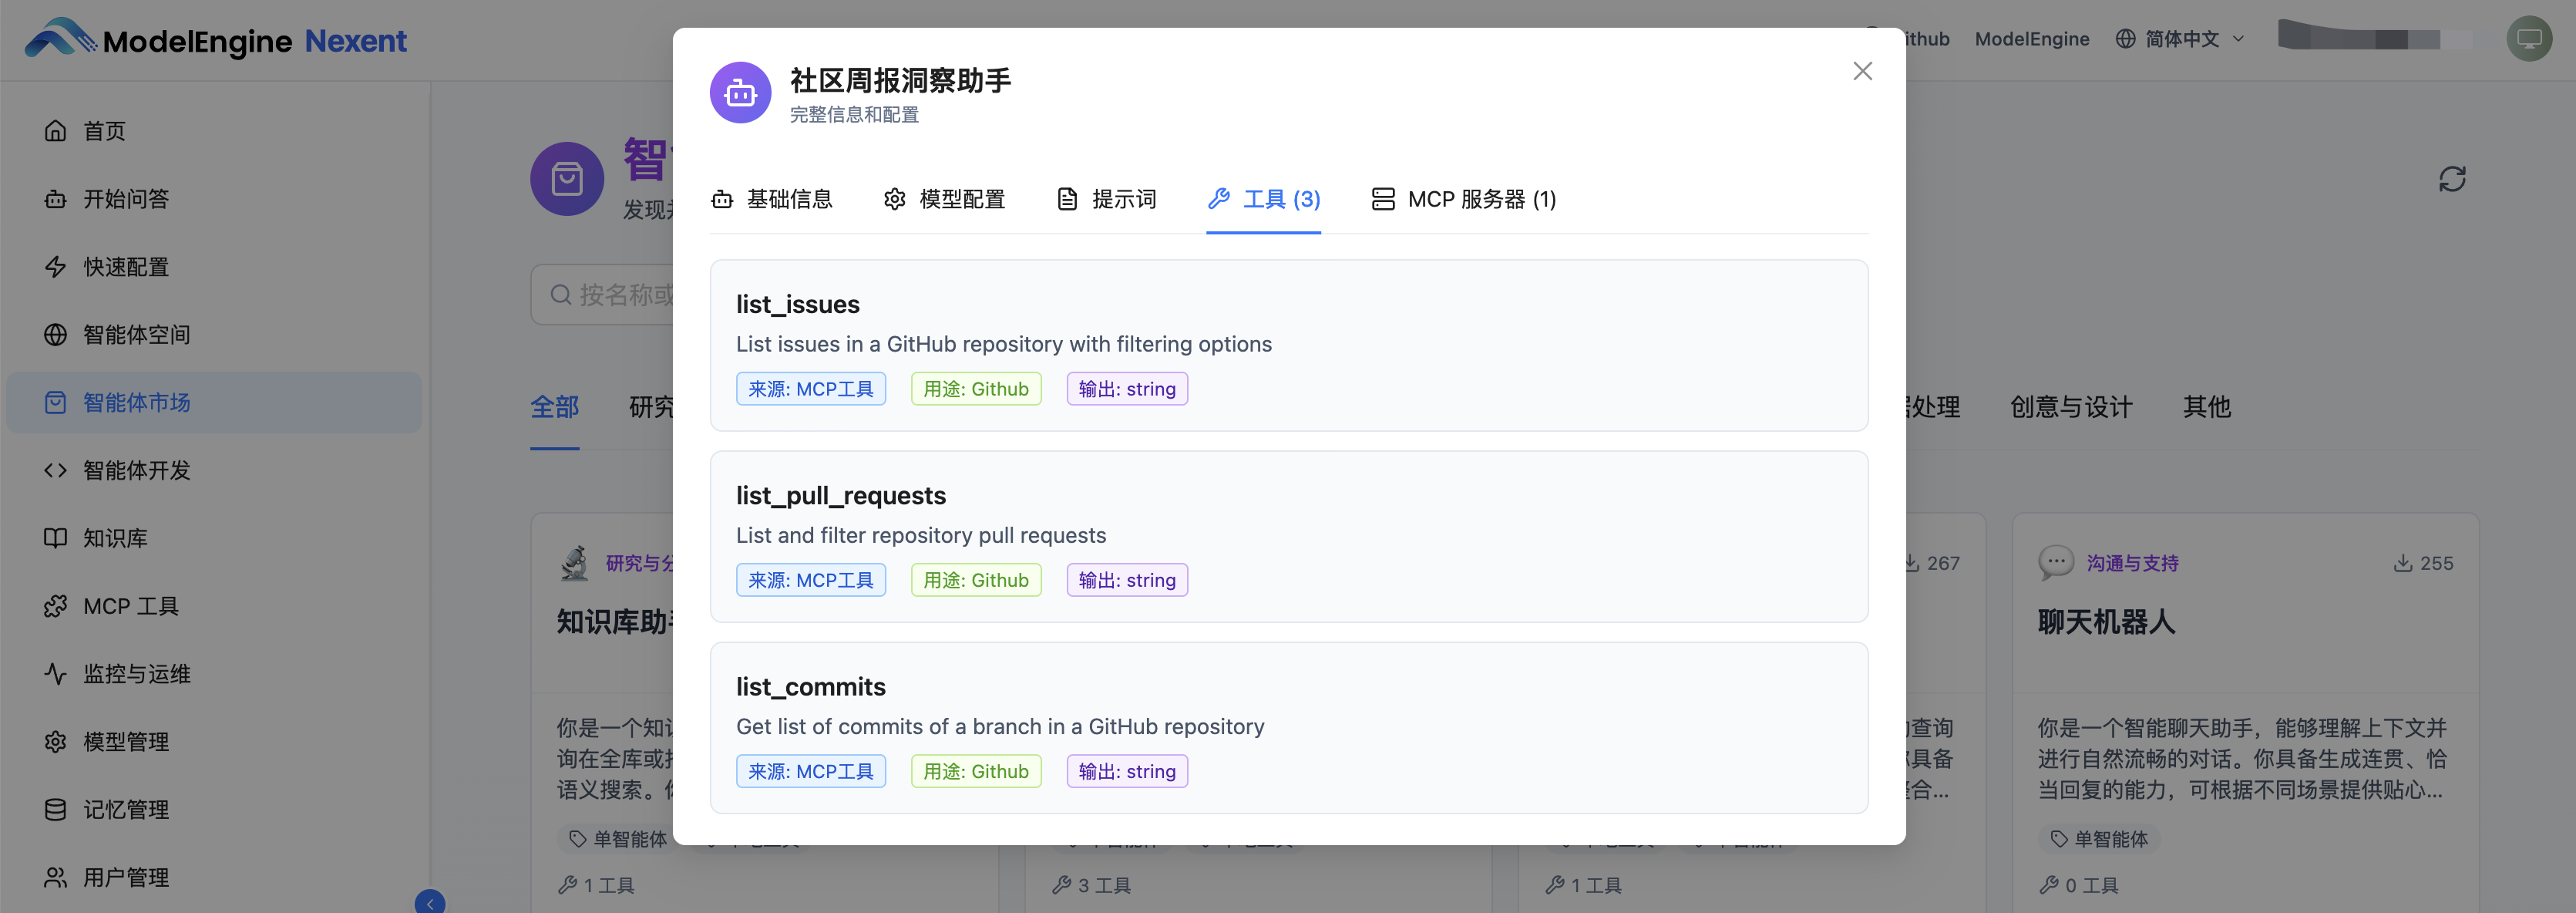Select the 用户管理 users icon
The width and height of the screenshot is (2576, 913).
(56, 877)
